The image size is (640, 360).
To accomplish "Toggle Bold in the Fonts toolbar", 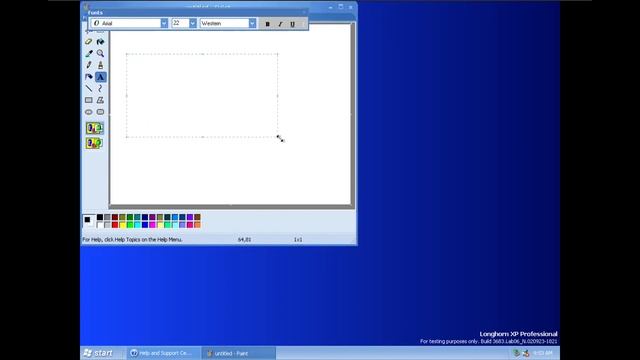I will click(x=267, y=24).
